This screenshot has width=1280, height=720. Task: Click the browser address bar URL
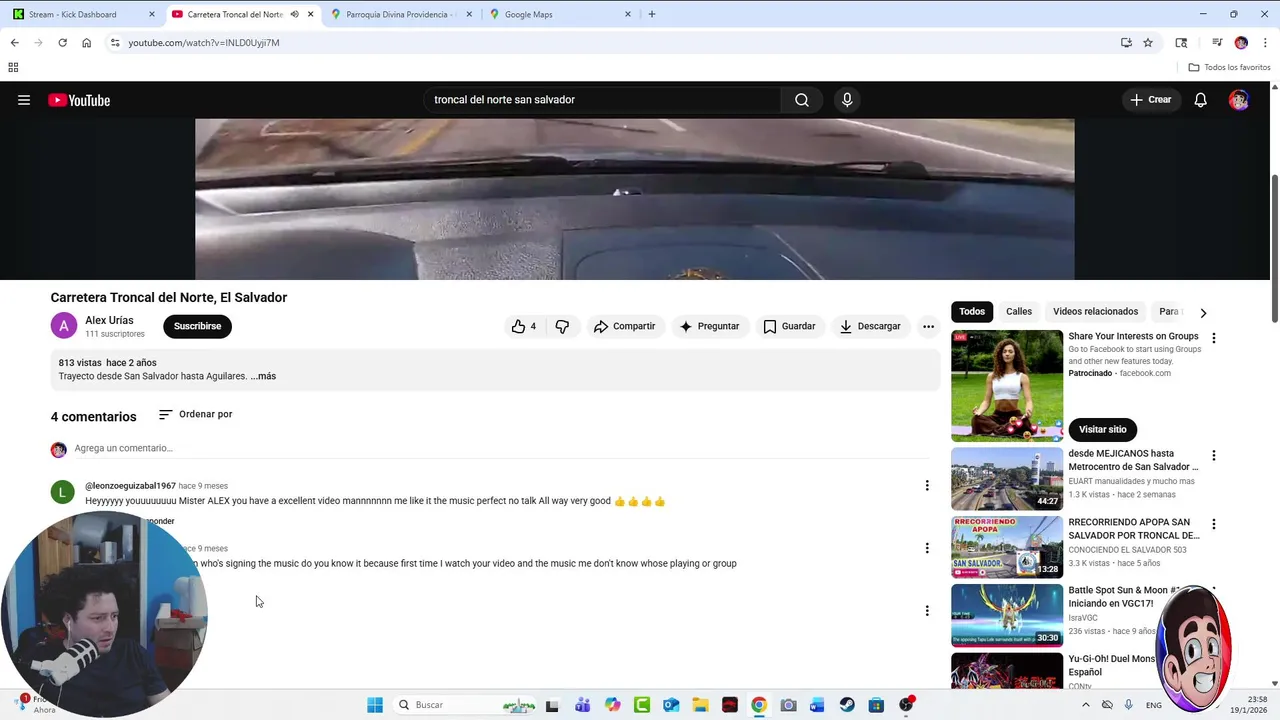point(204,43)
